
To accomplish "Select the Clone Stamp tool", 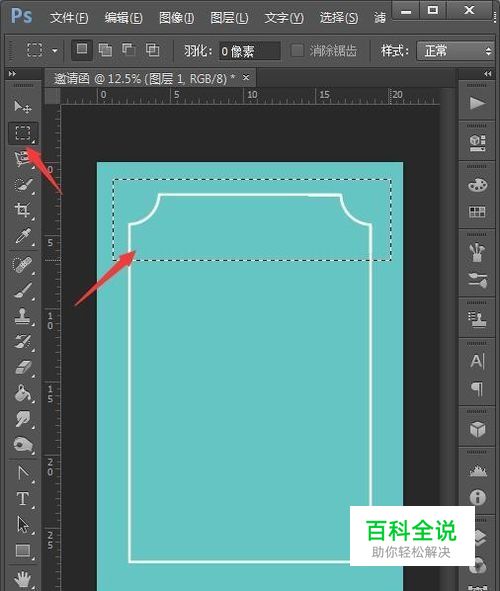I will coord(23,316).
